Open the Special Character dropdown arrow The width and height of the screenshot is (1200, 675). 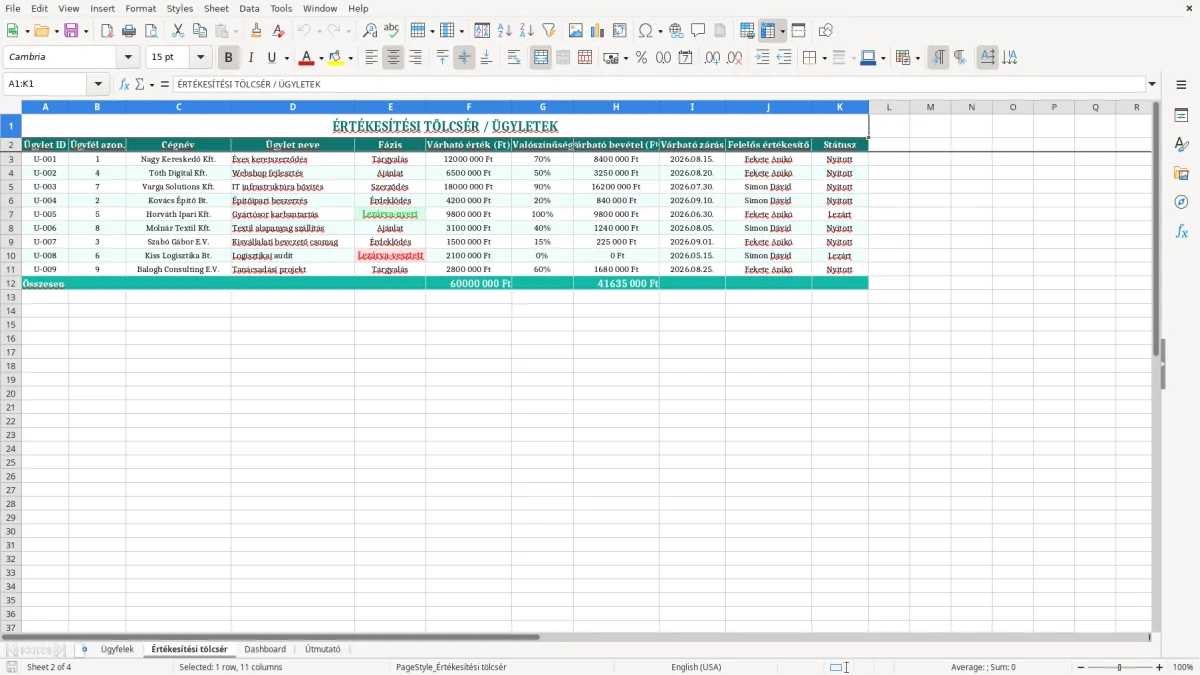(660, 31)
